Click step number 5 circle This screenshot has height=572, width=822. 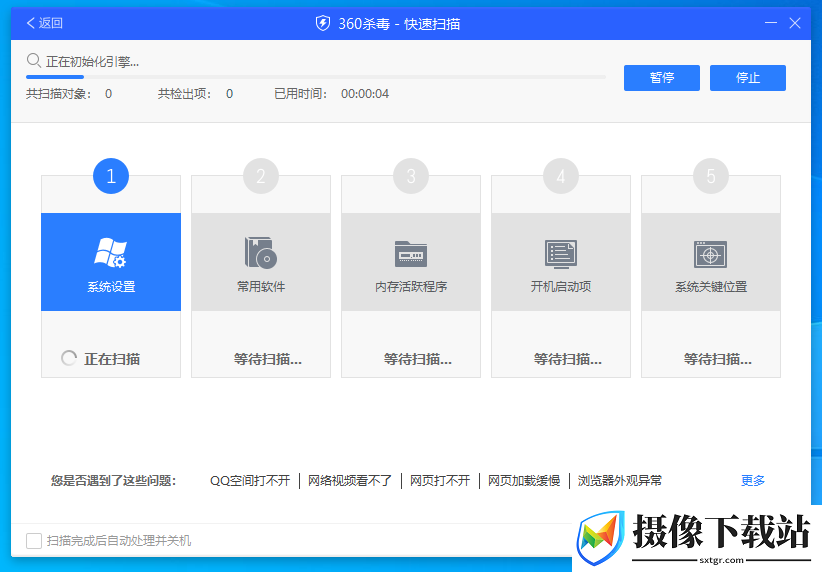coord(710,176)
